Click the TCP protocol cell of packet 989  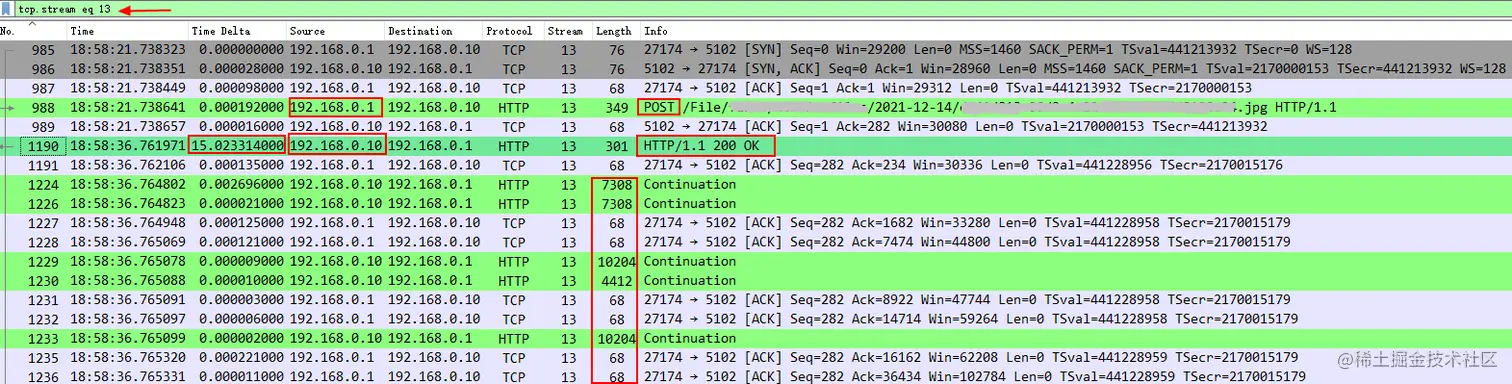(x=514, y=126)
